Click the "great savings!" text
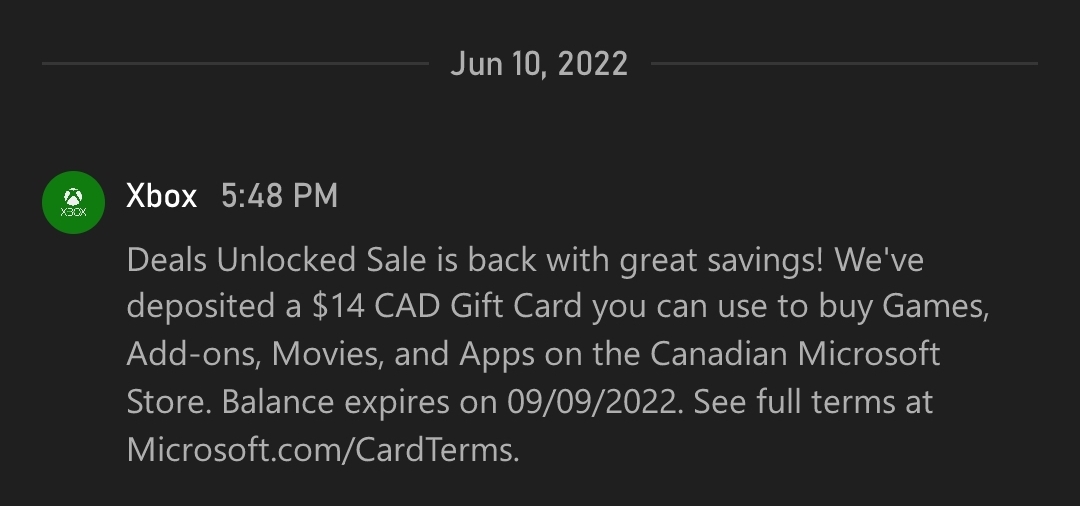Image resolution: width=1080 pixels, height=506 pixels. (721, 262)
